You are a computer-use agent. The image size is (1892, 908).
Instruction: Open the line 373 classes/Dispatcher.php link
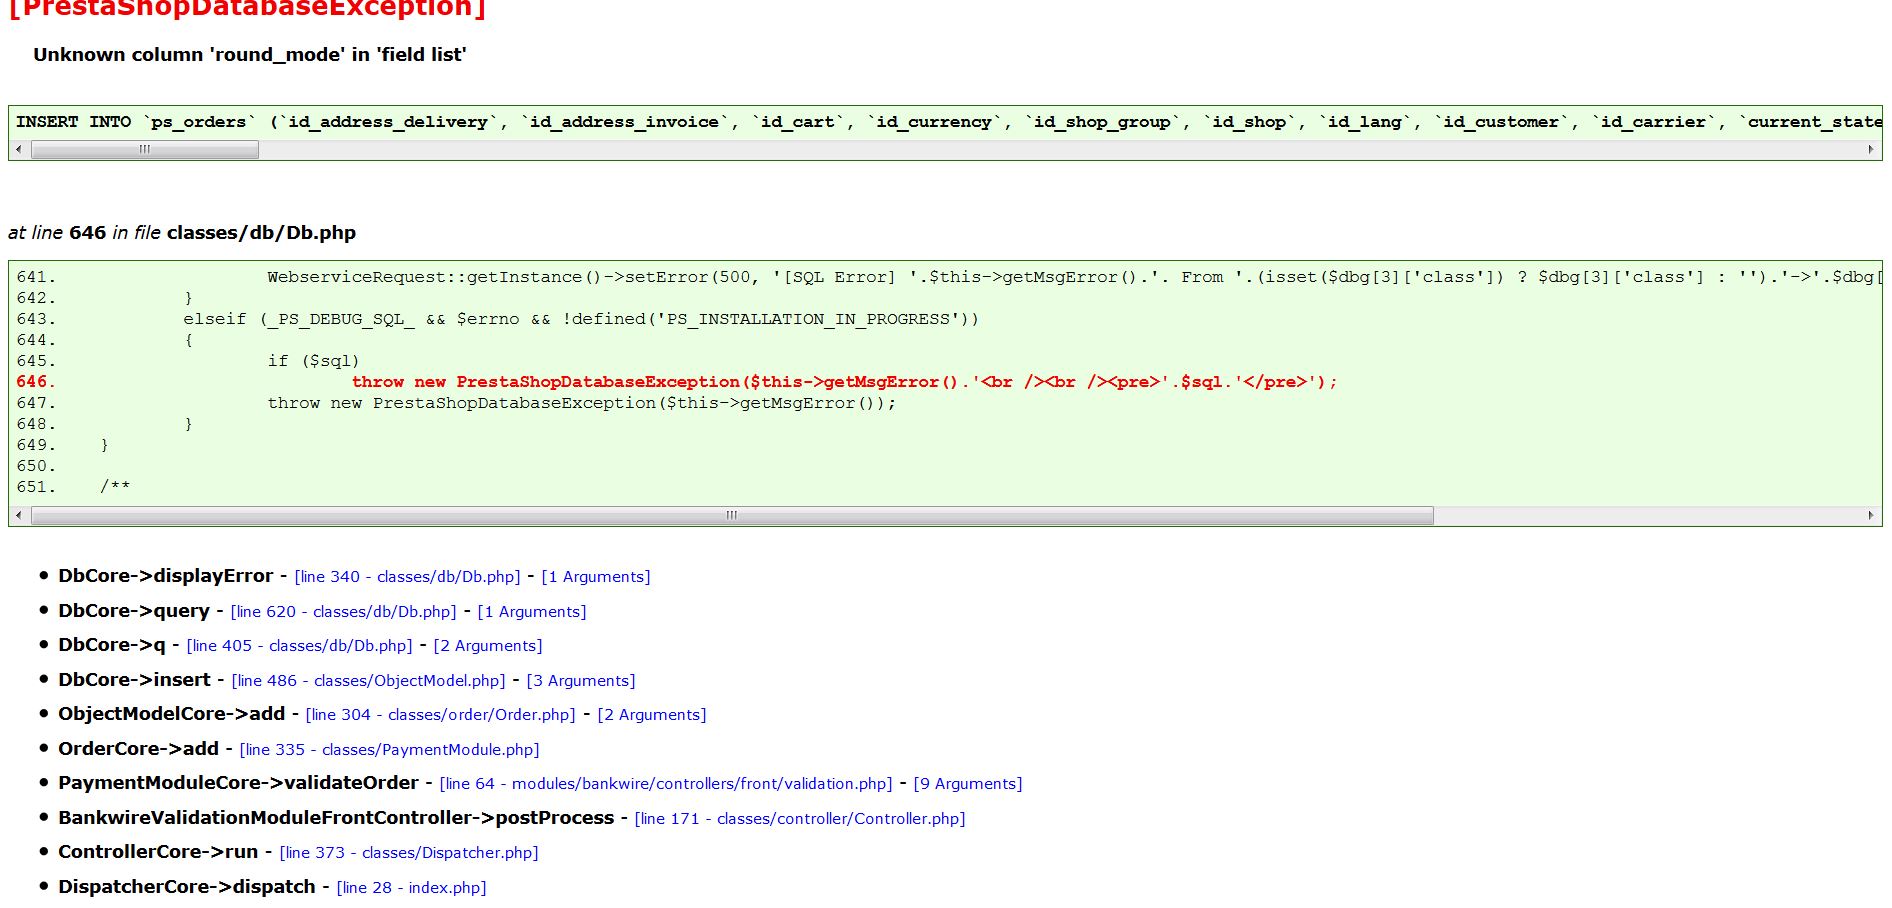[x=409, y=853]
